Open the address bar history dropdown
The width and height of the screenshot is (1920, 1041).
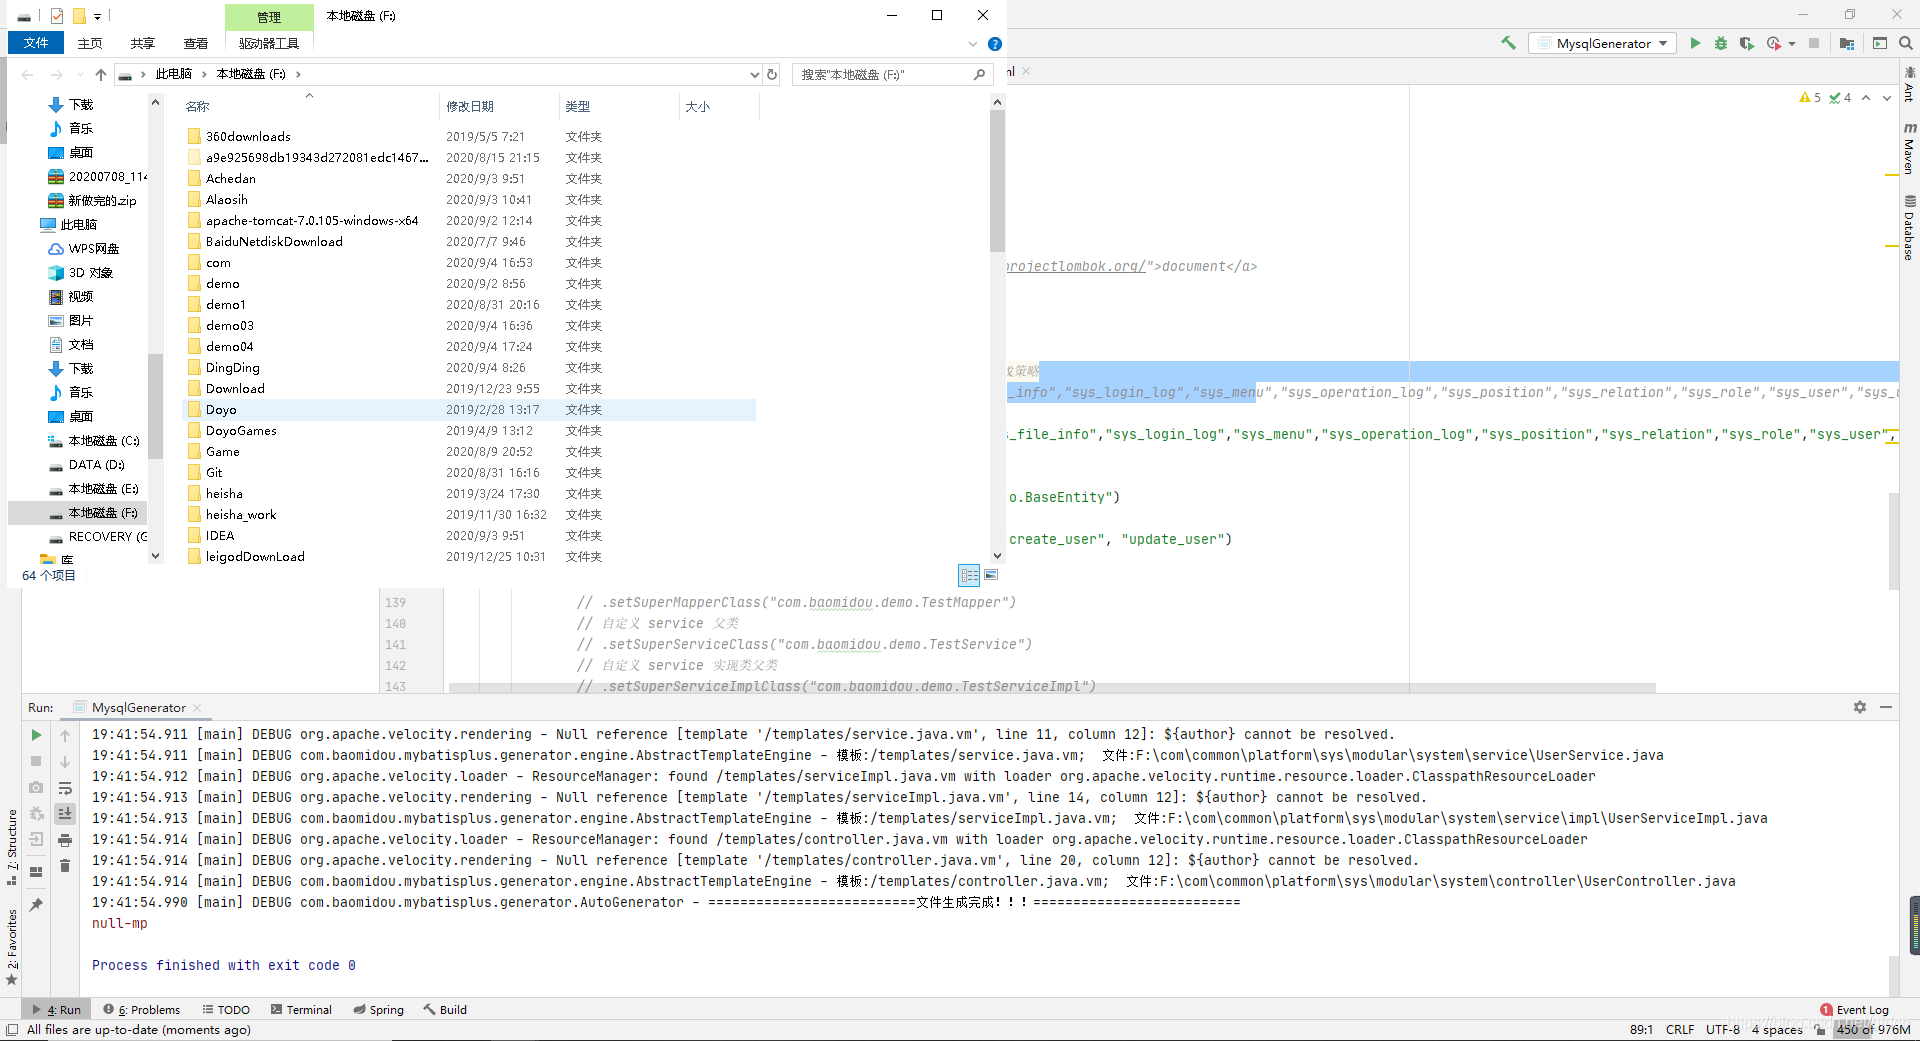[755, 74]
